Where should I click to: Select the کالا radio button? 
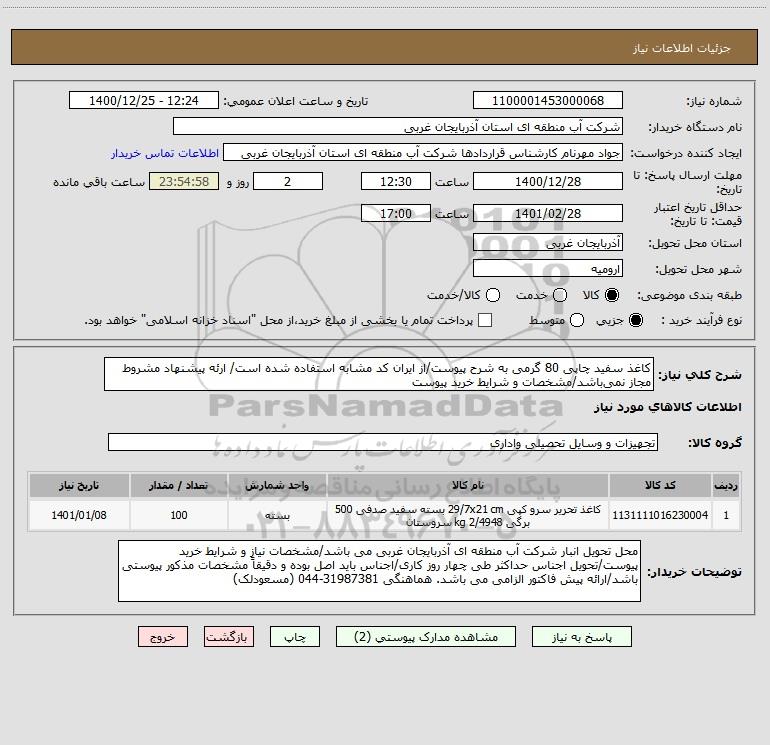click(612, 295)
